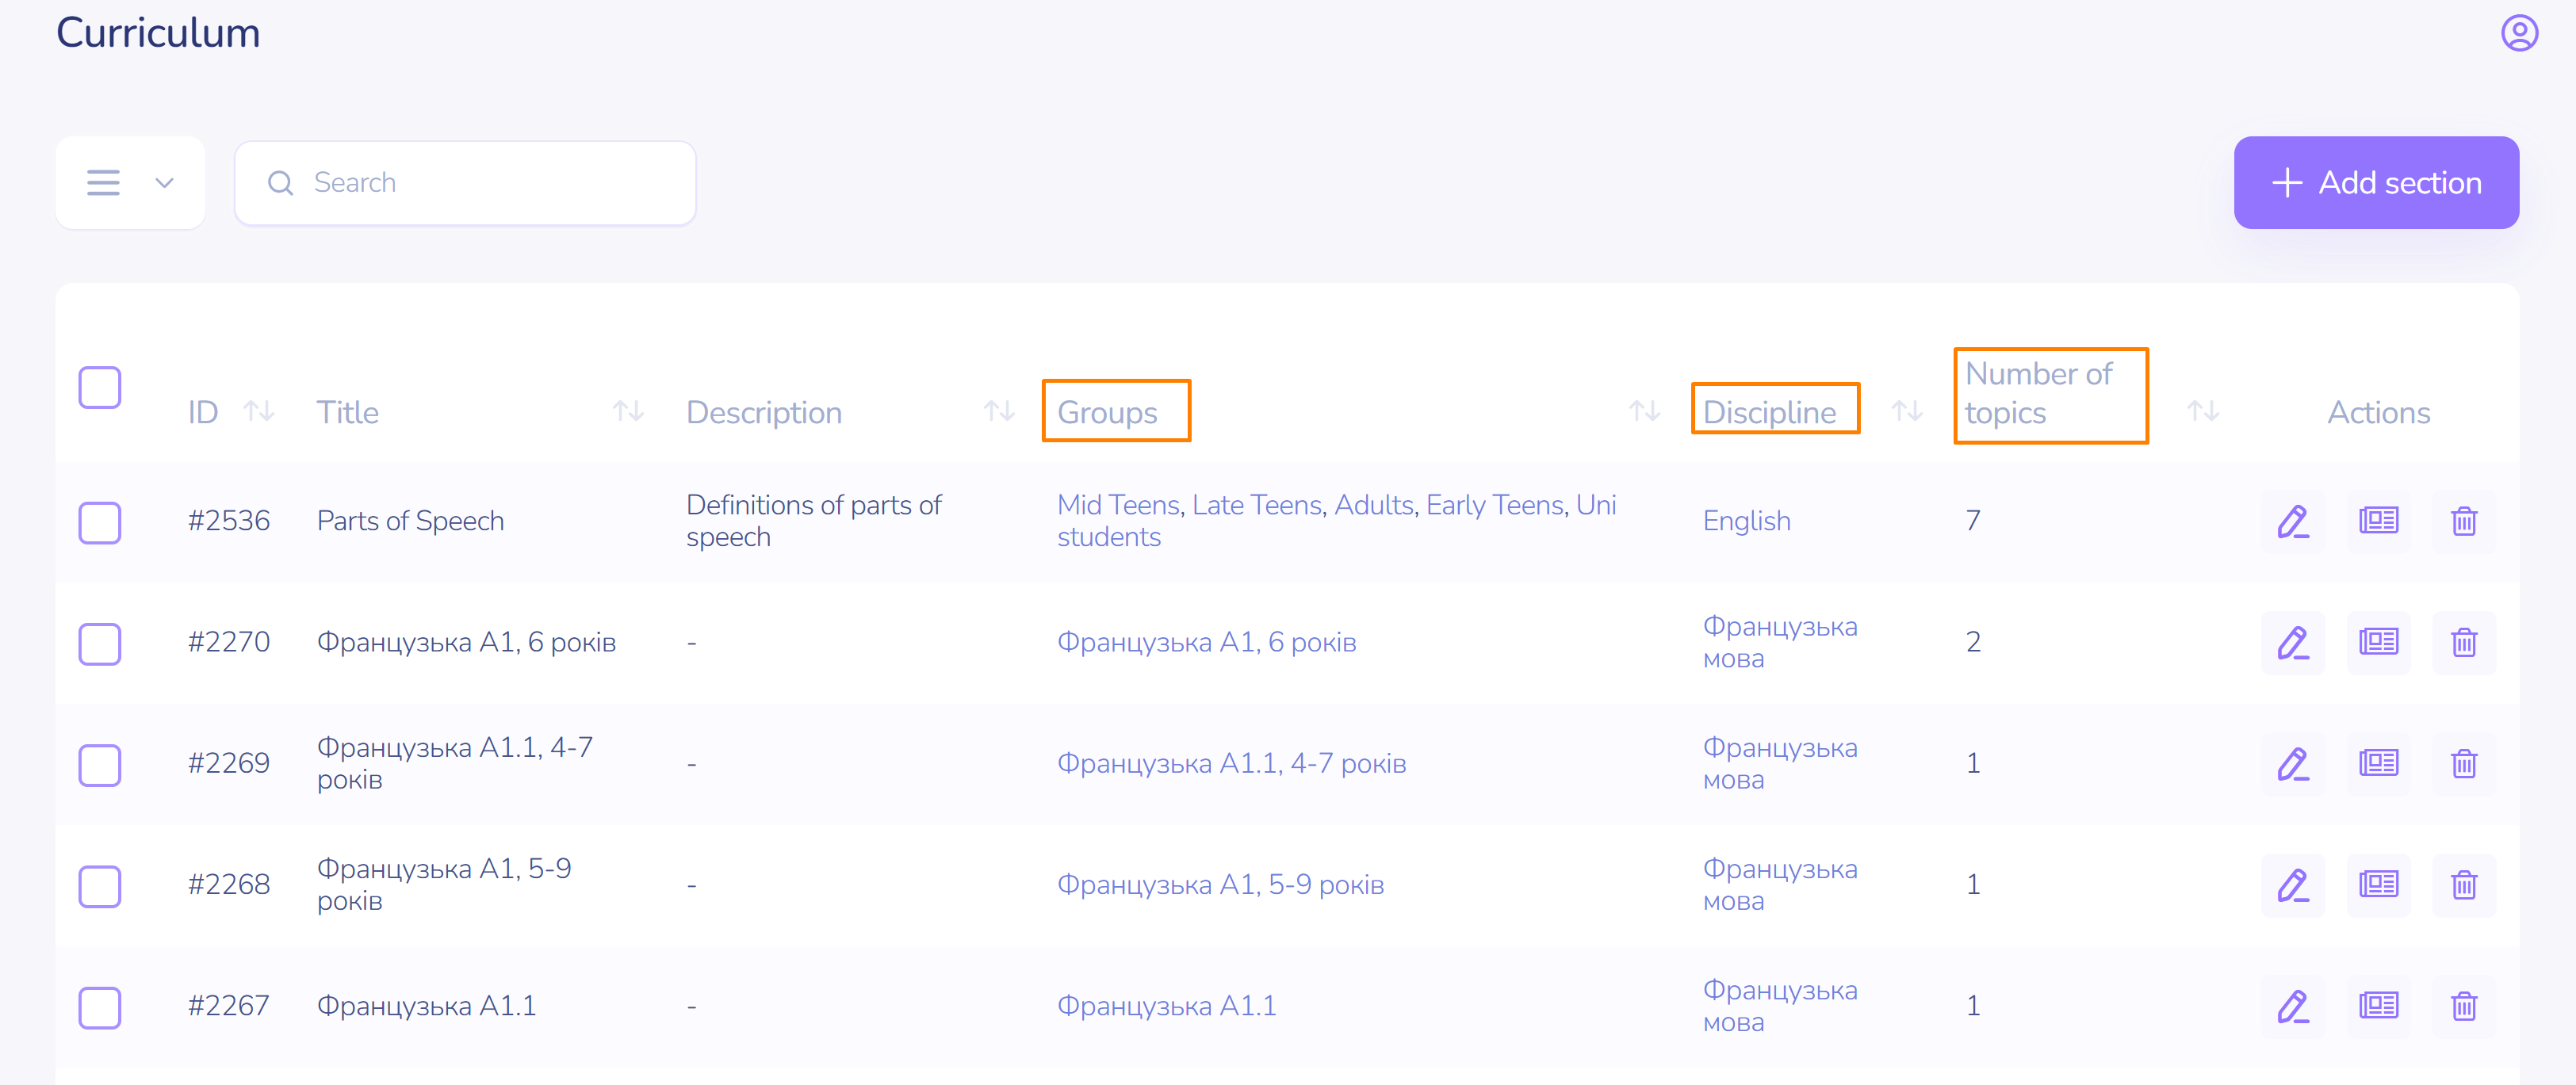2576x1085 pixels.
Task: Edit section #2267 Французька A1.1
Action: 2292,1006
